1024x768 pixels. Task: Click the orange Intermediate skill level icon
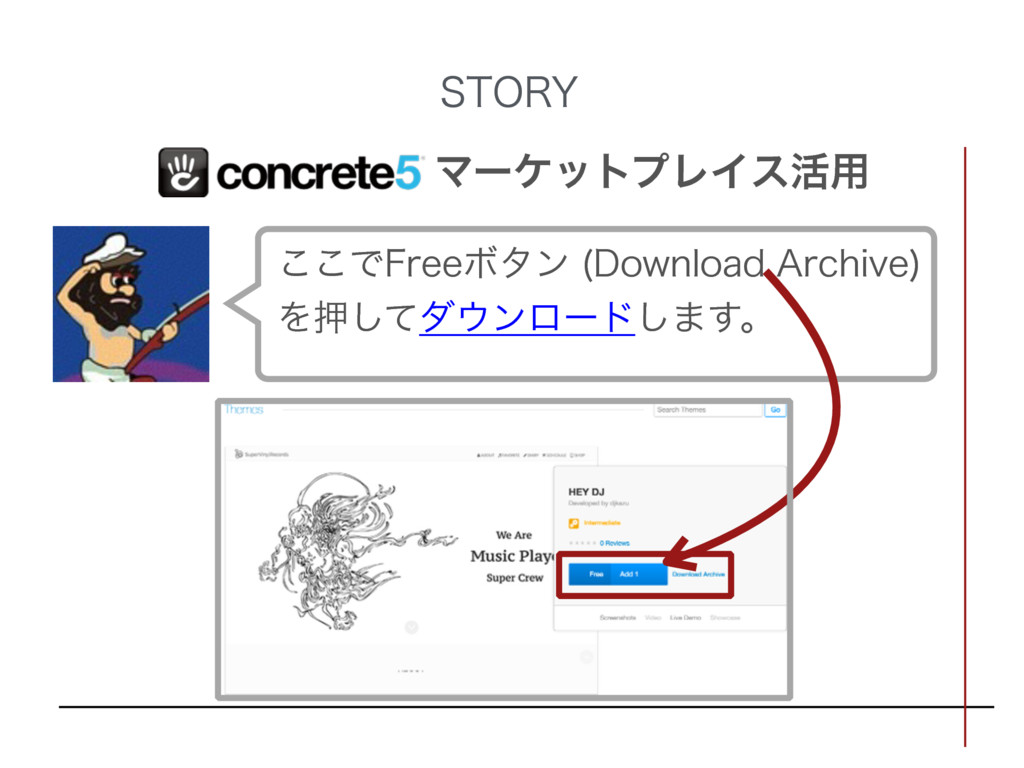[573, 523]
